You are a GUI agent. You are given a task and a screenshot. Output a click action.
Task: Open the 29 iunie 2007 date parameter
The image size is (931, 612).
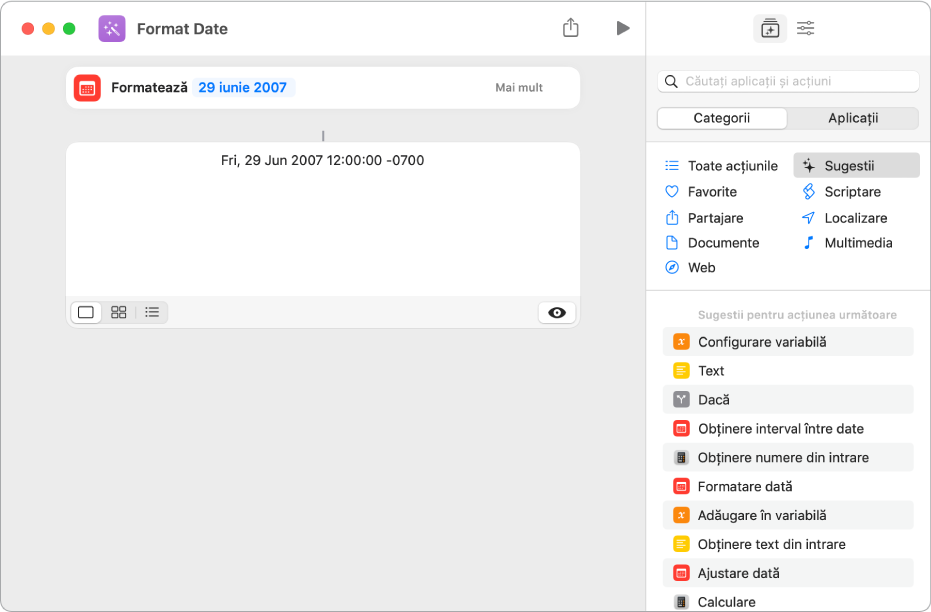[243, 88]
